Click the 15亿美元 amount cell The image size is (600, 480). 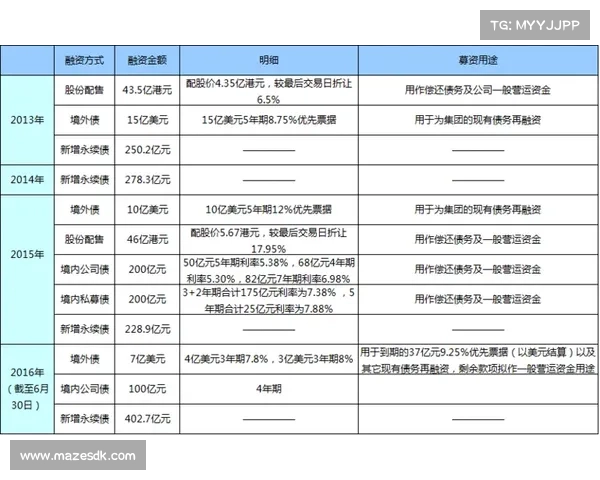point(147,120)
